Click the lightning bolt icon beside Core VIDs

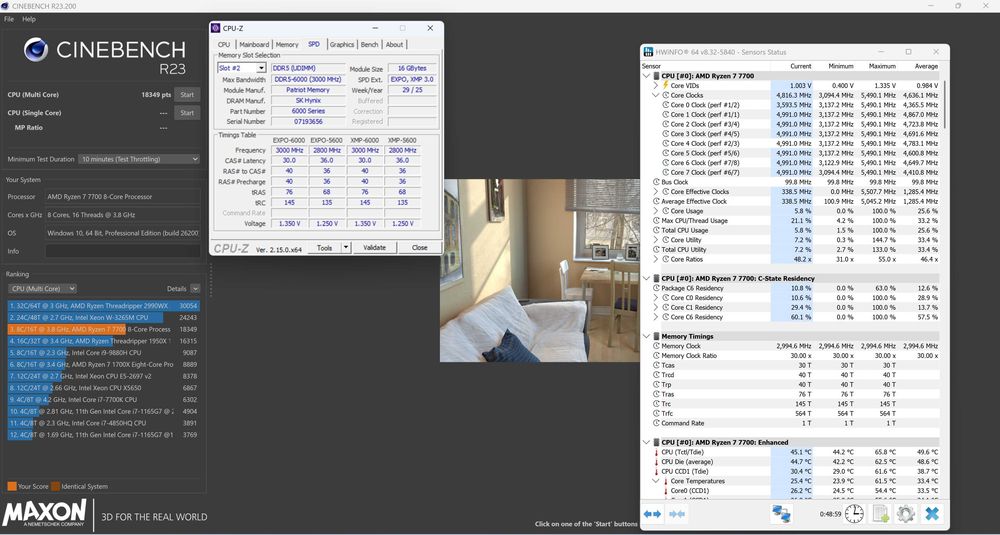click(666, 85)
